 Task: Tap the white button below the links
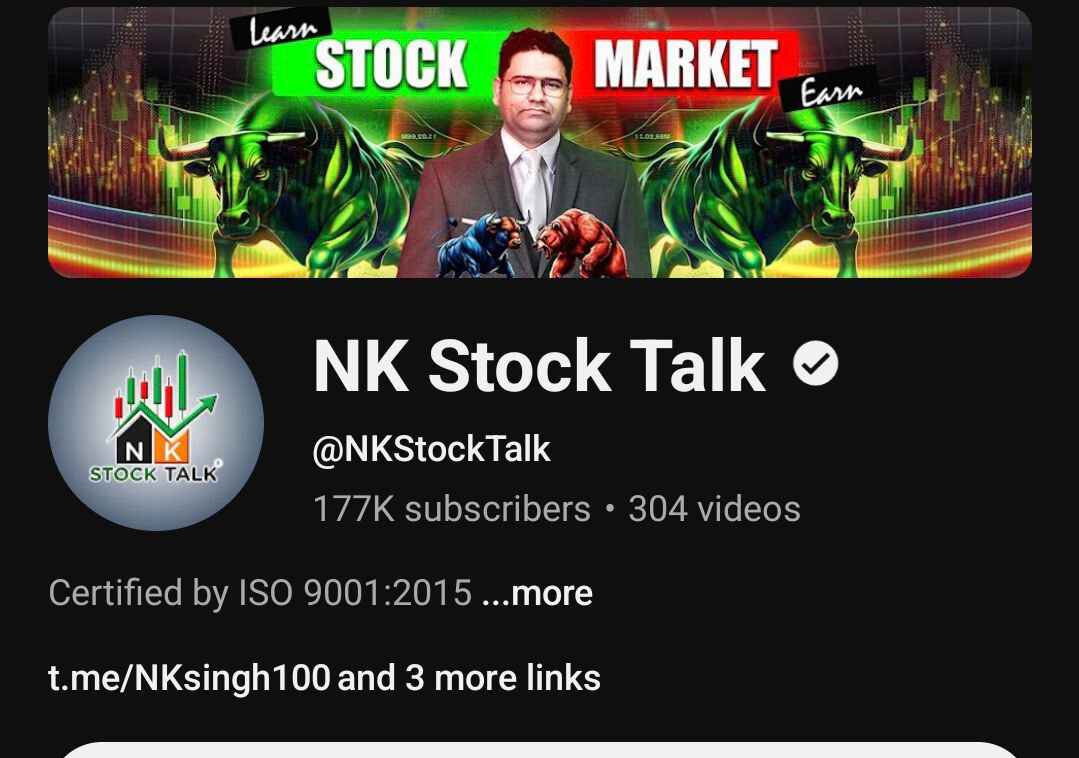coord(540,750)
